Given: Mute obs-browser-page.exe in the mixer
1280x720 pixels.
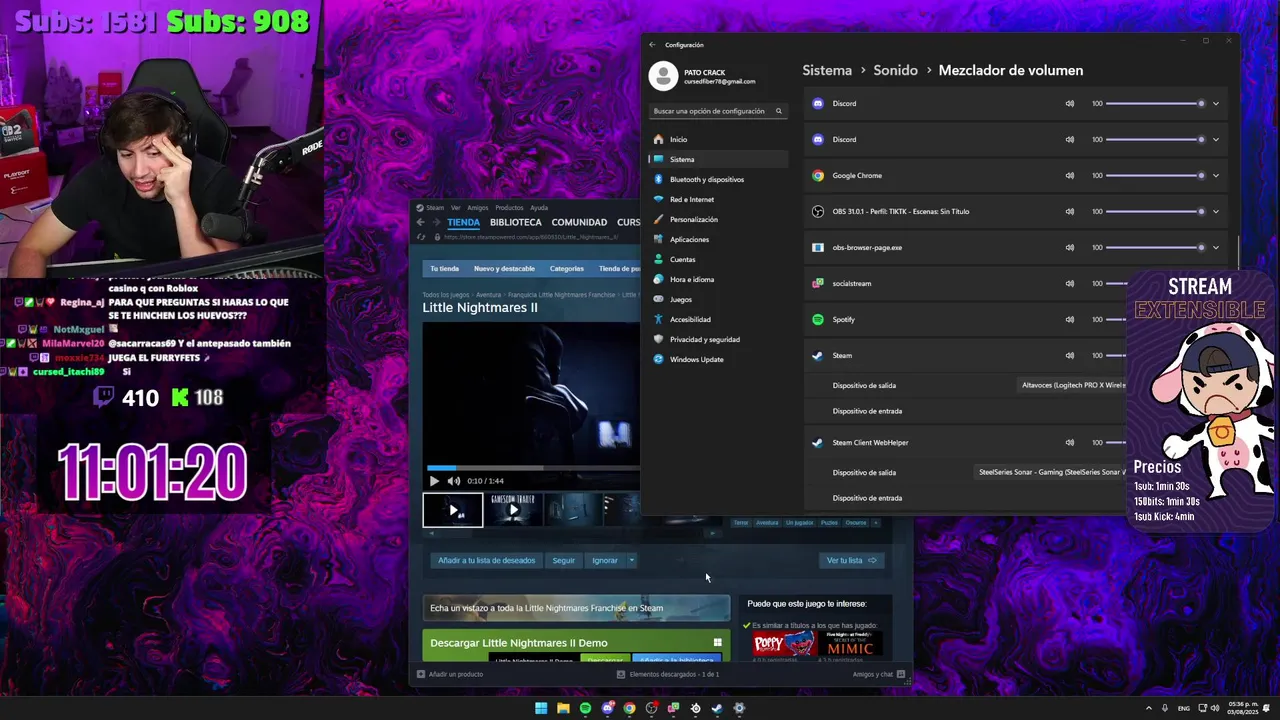Looking at the screenshot, I should [x=1069, y=247].
